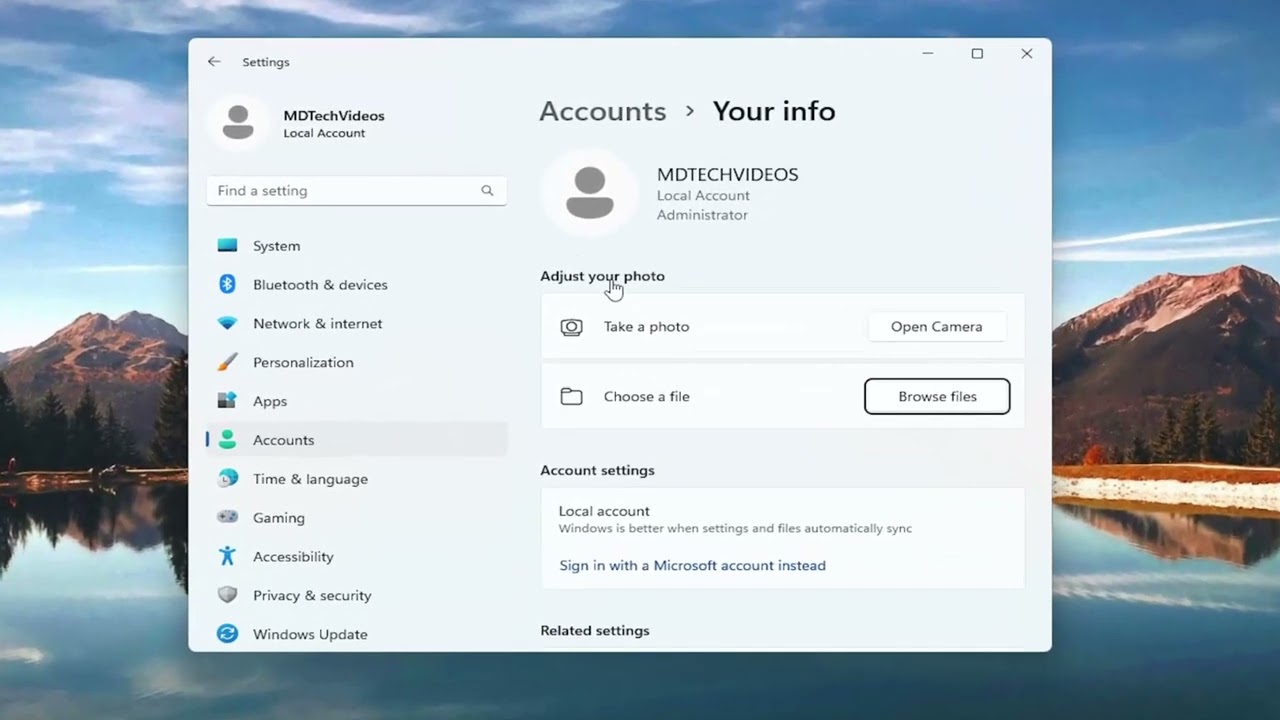Click the Take a photo label
This screenshot has width=1280, height=720.
click(646, 327)
